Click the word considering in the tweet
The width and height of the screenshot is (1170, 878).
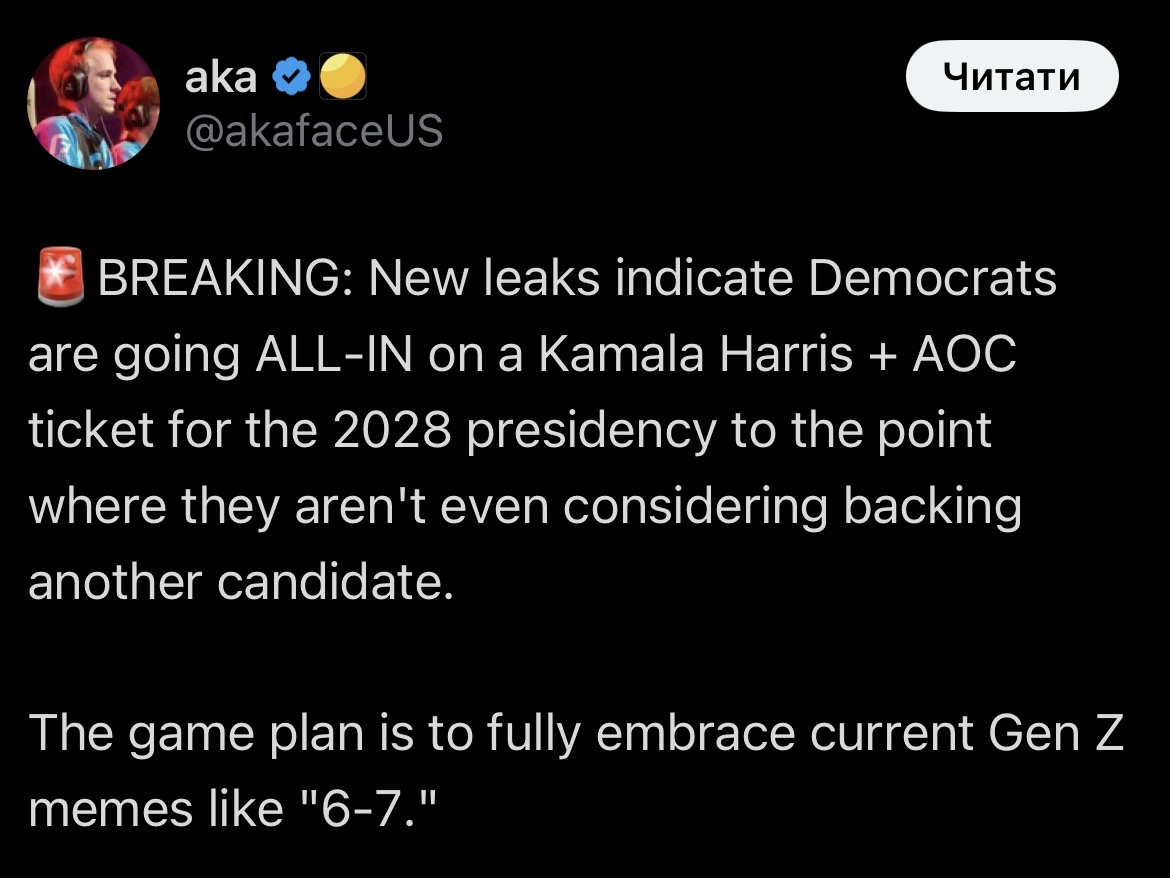coord(696,507)
